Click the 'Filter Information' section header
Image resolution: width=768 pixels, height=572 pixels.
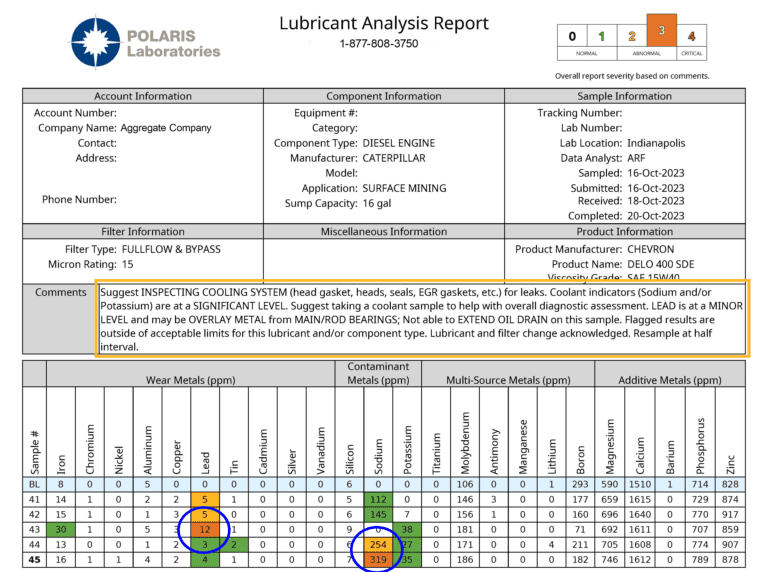click(x=143, y=232)
